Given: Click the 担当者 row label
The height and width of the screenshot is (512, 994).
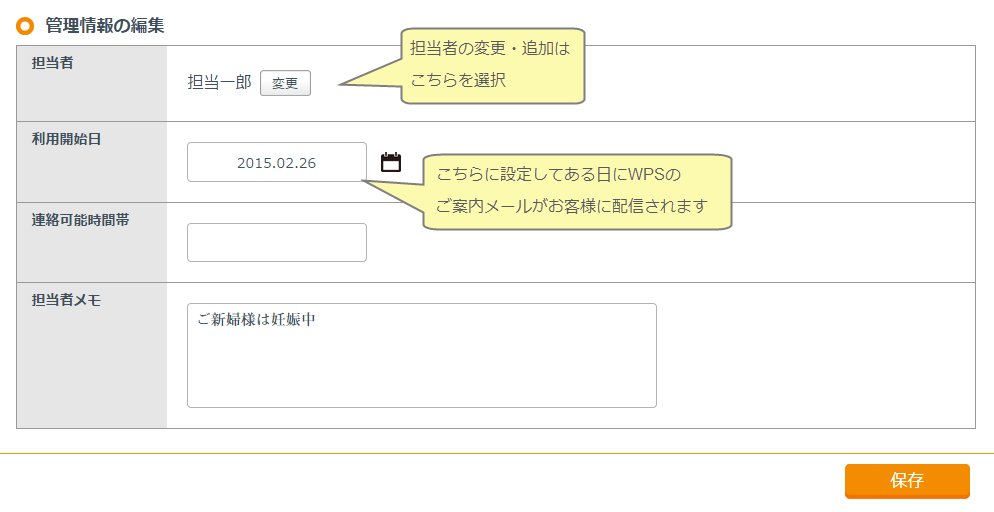Looking at the screenshot, I should pyautogui.click(x=52, y=63).
